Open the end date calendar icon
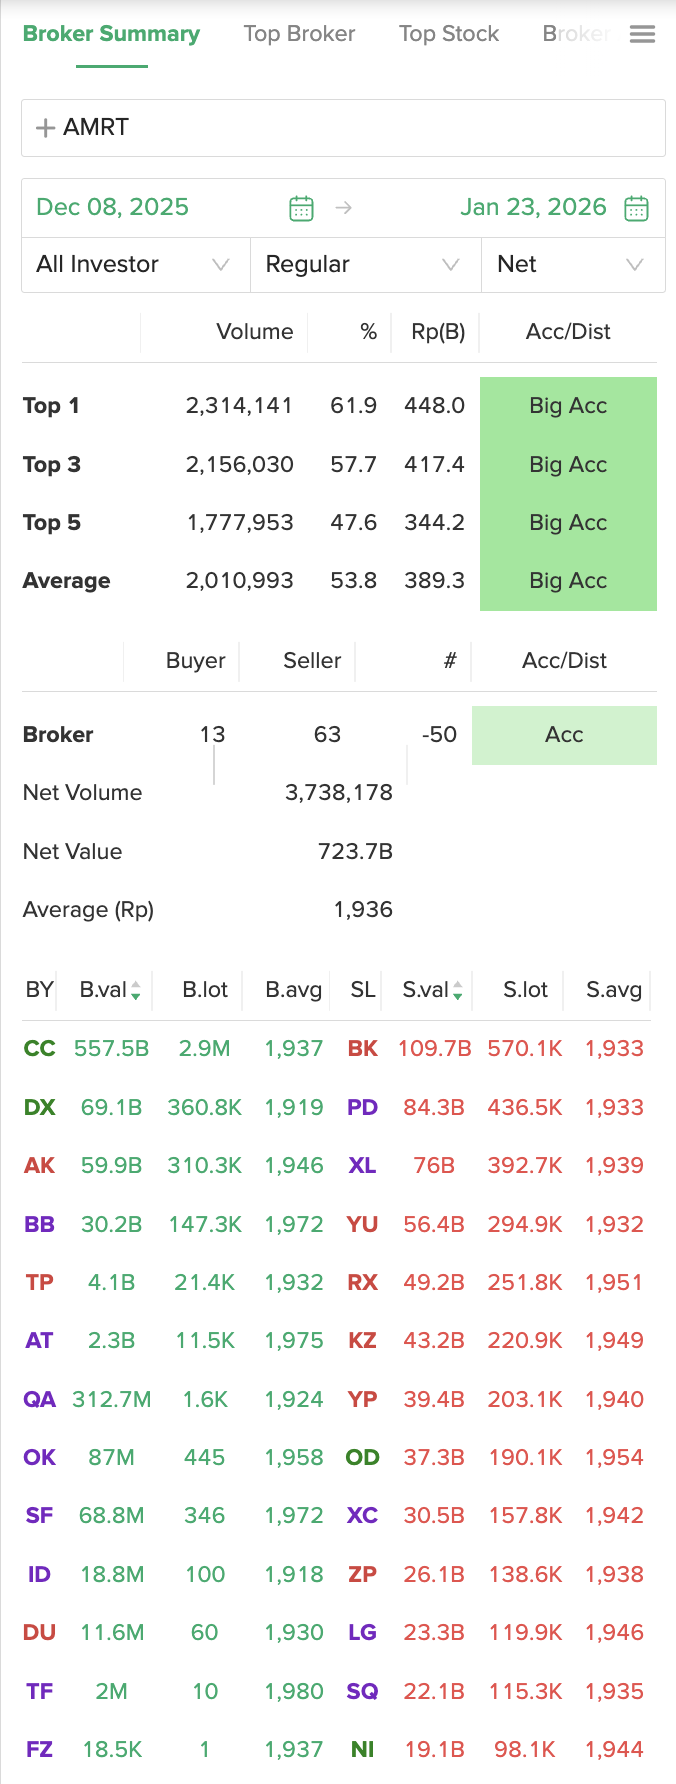This screenshot has width=676, height=1784. click(x=636, y=208)
